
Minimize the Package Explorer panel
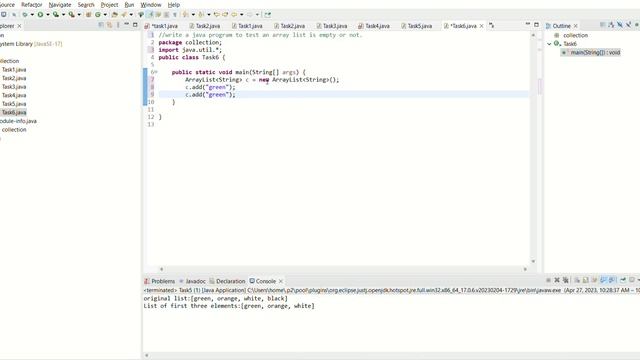[127, 25]
